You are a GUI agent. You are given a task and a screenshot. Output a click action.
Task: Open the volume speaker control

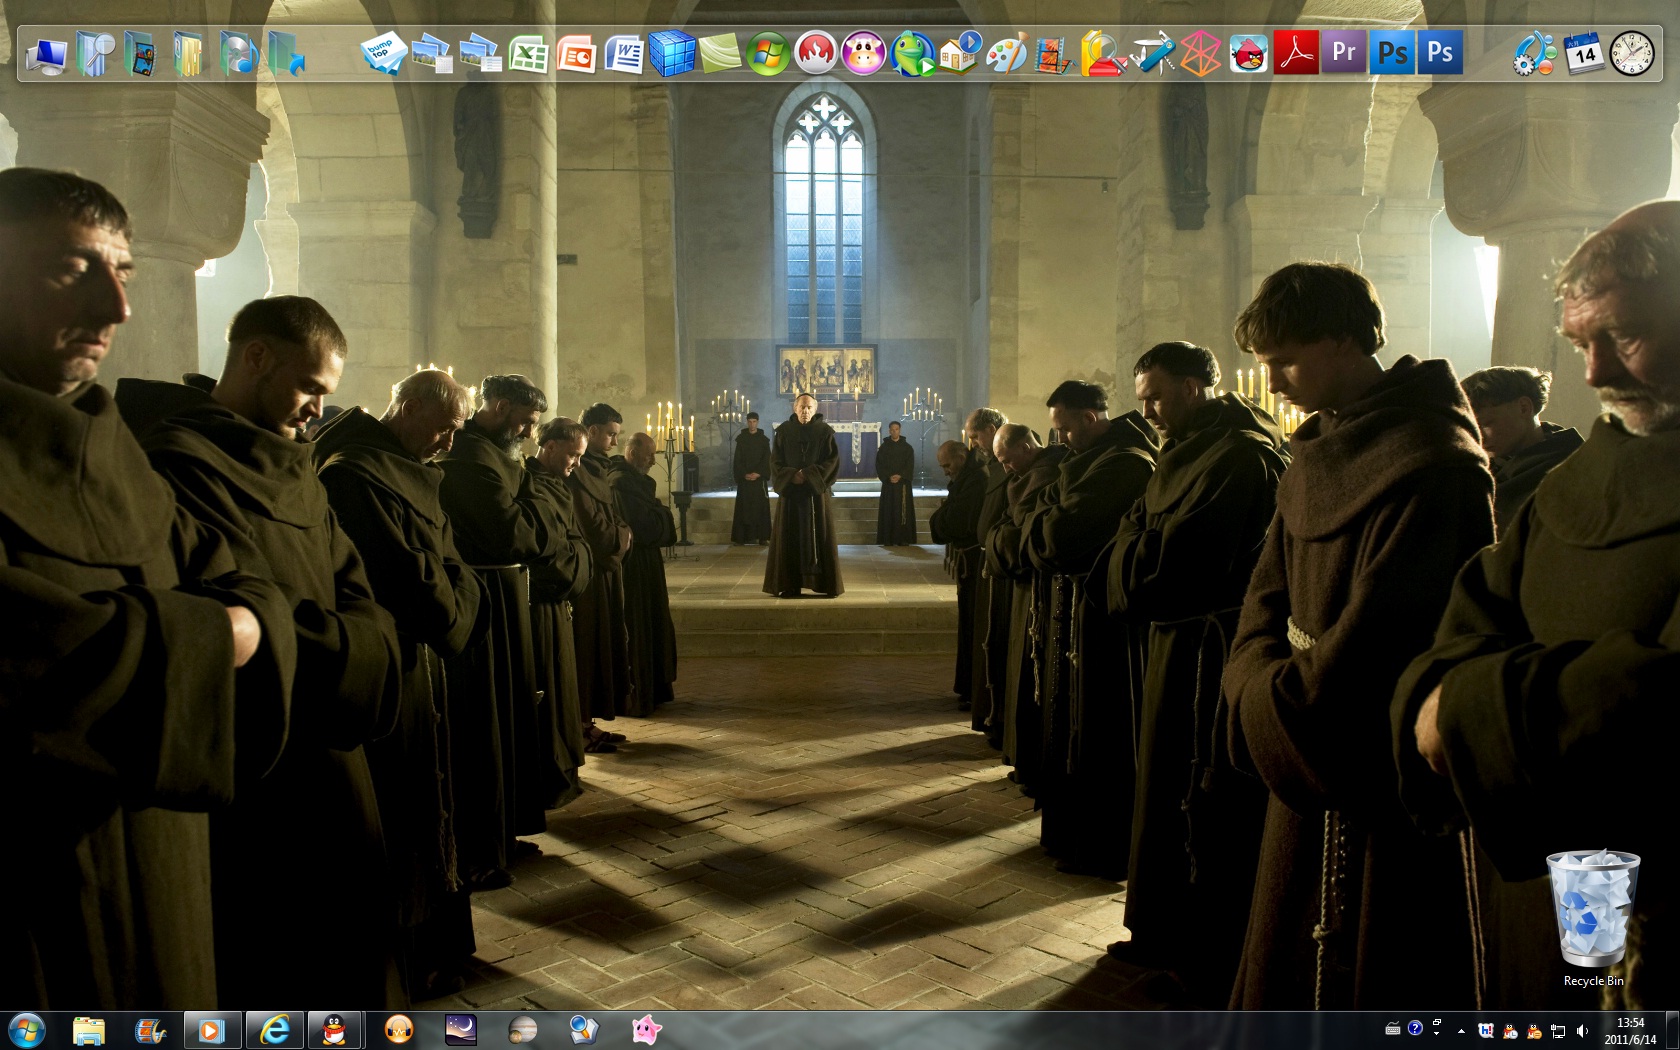pyautogui.click(x=1582, y=1030)
